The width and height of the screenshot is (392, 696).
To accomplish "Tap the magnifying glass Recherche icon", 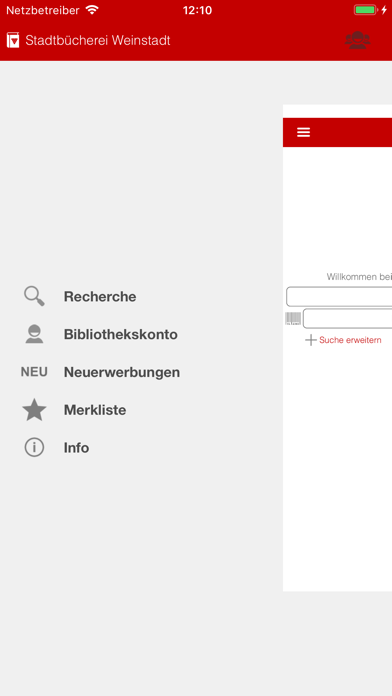I will tap(34, 296).
